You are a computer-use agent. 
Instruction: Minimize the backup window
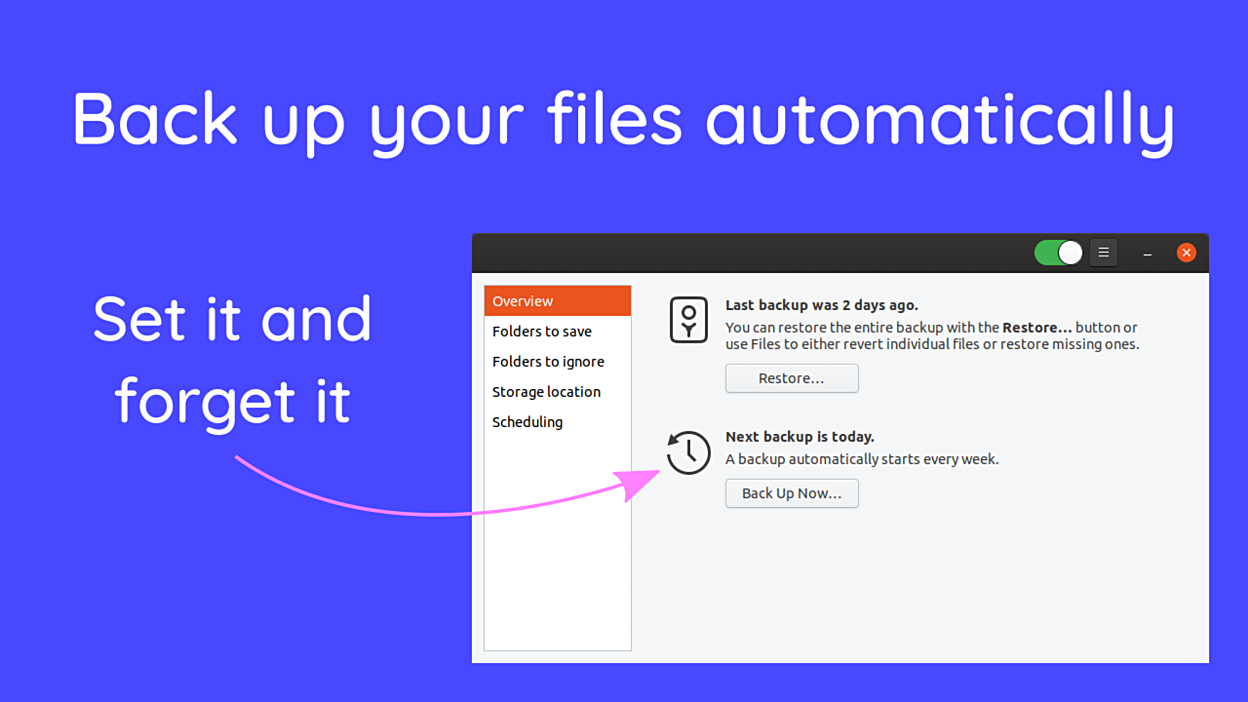point(1147,254)
